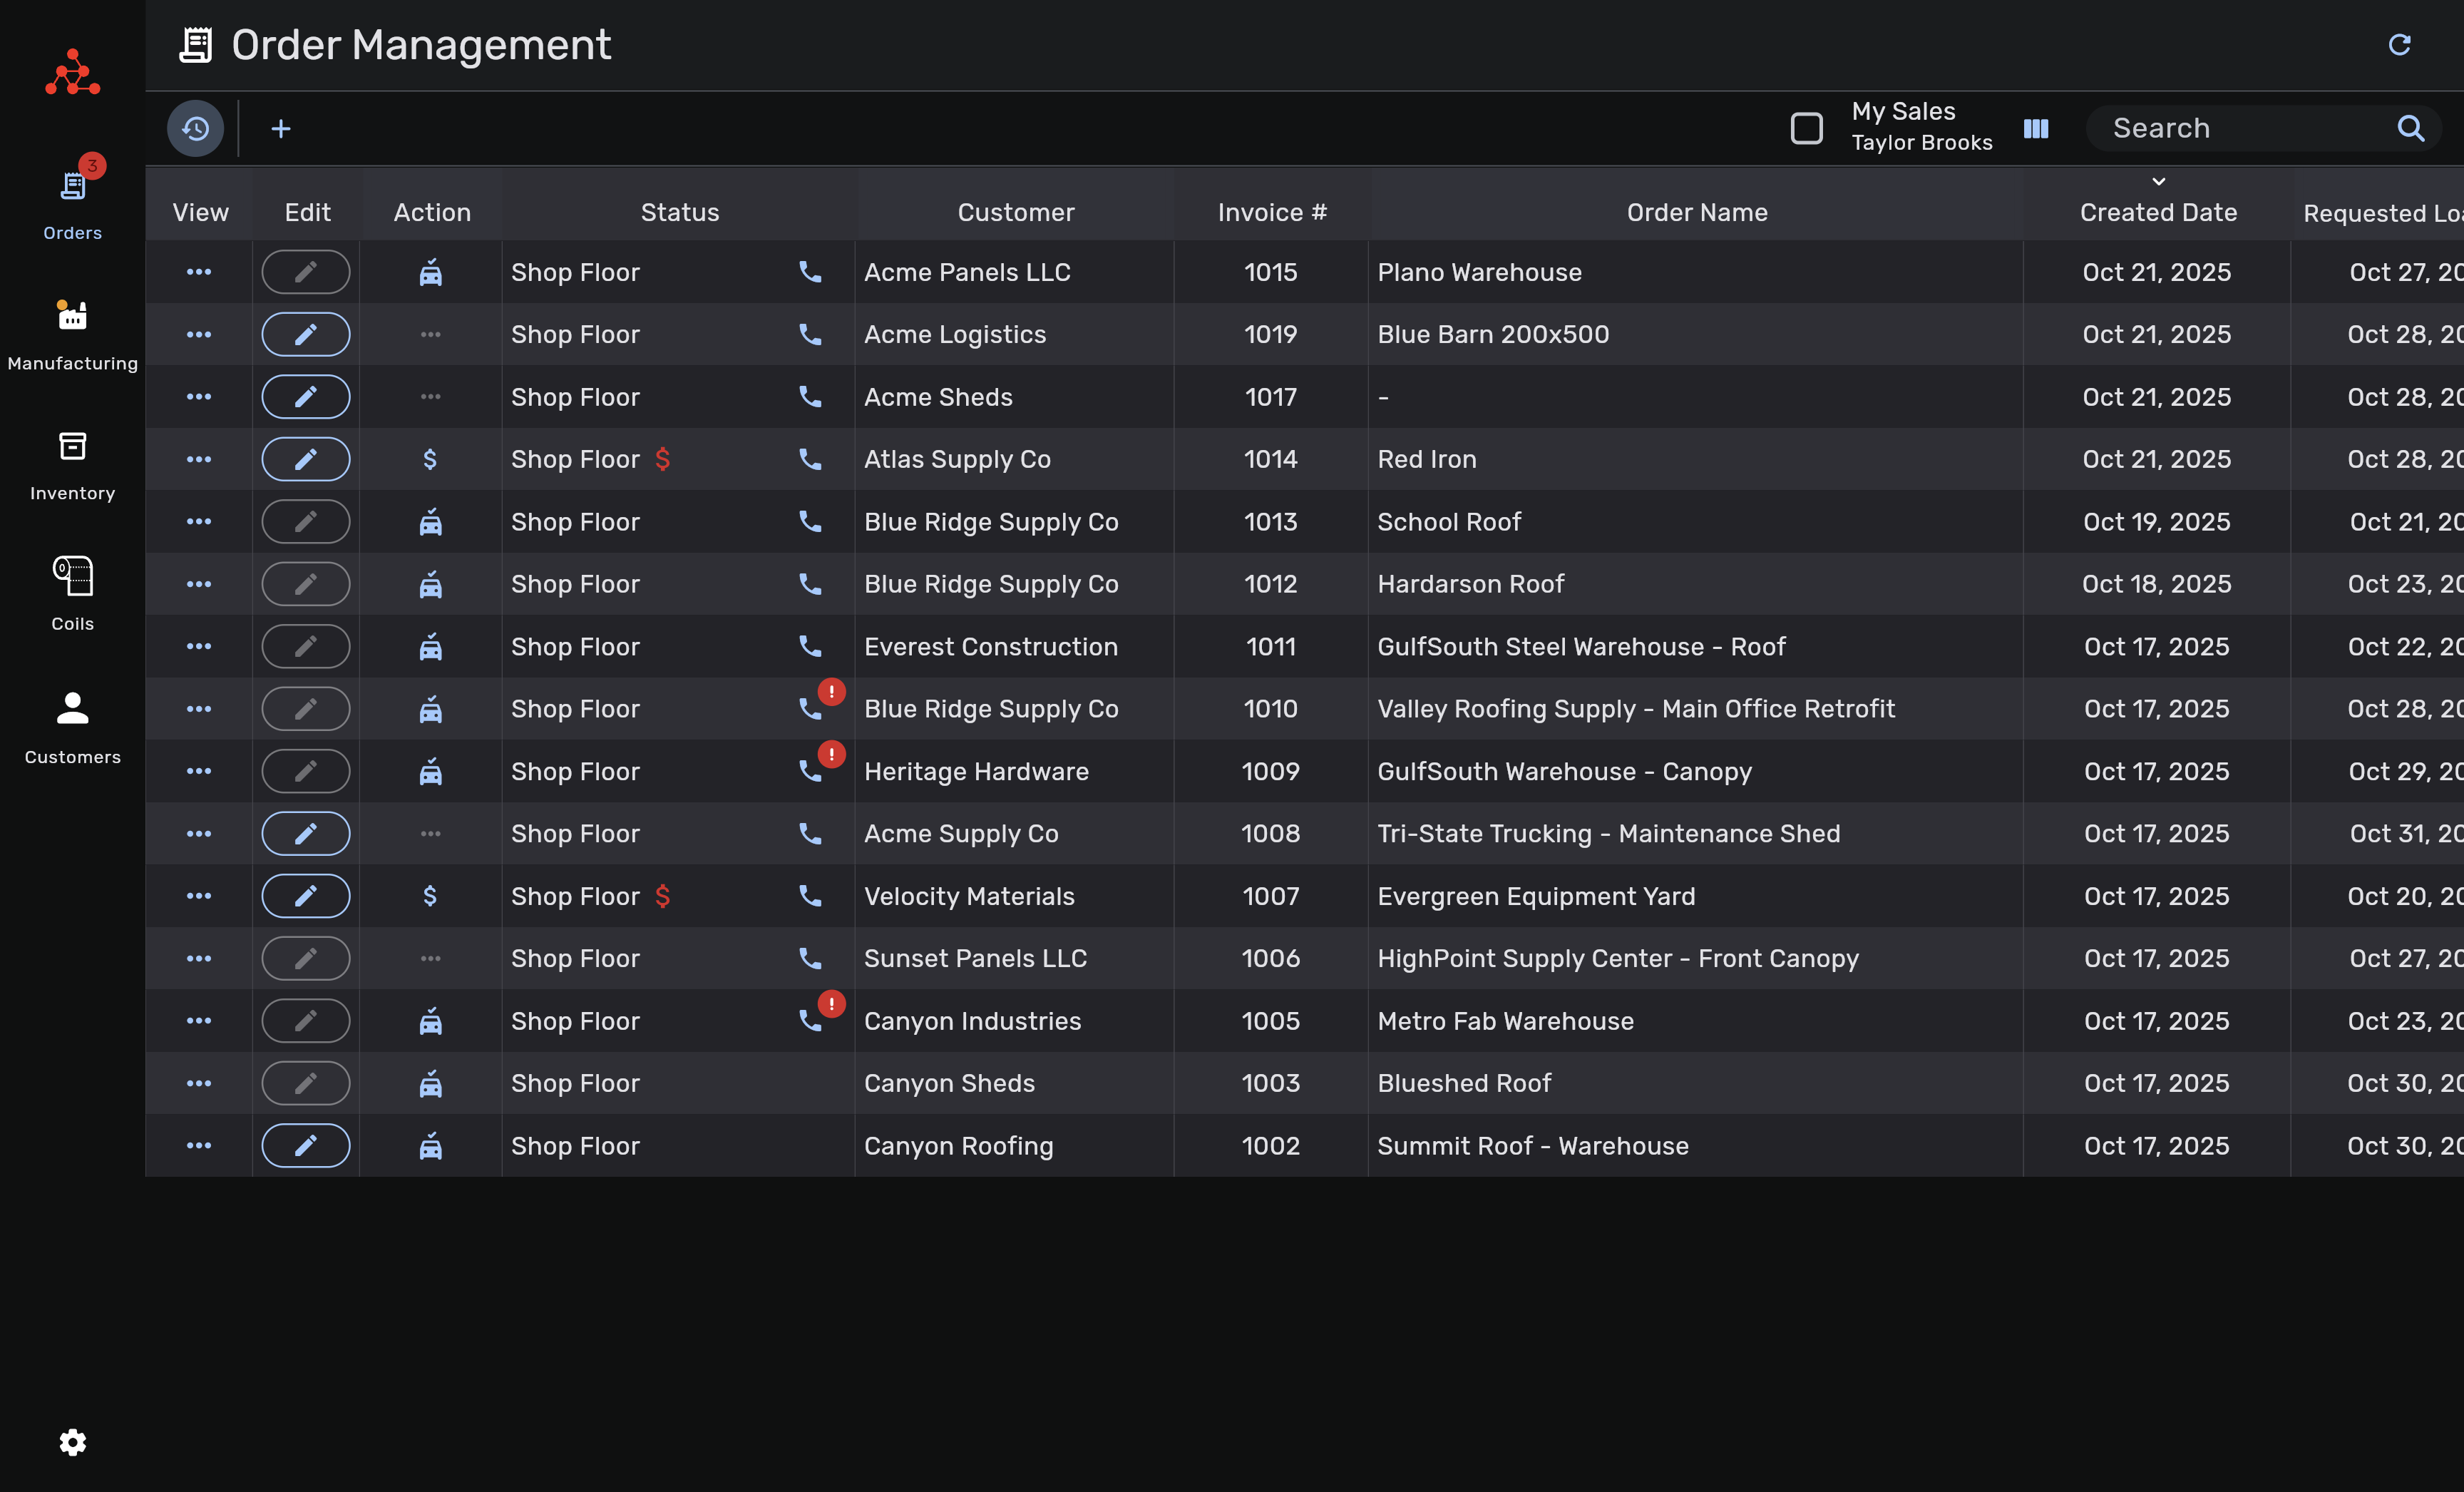This screenshot has width=2464, height=1492.
Task: Click the search magnifier icon
Action: pos(2410,128)
